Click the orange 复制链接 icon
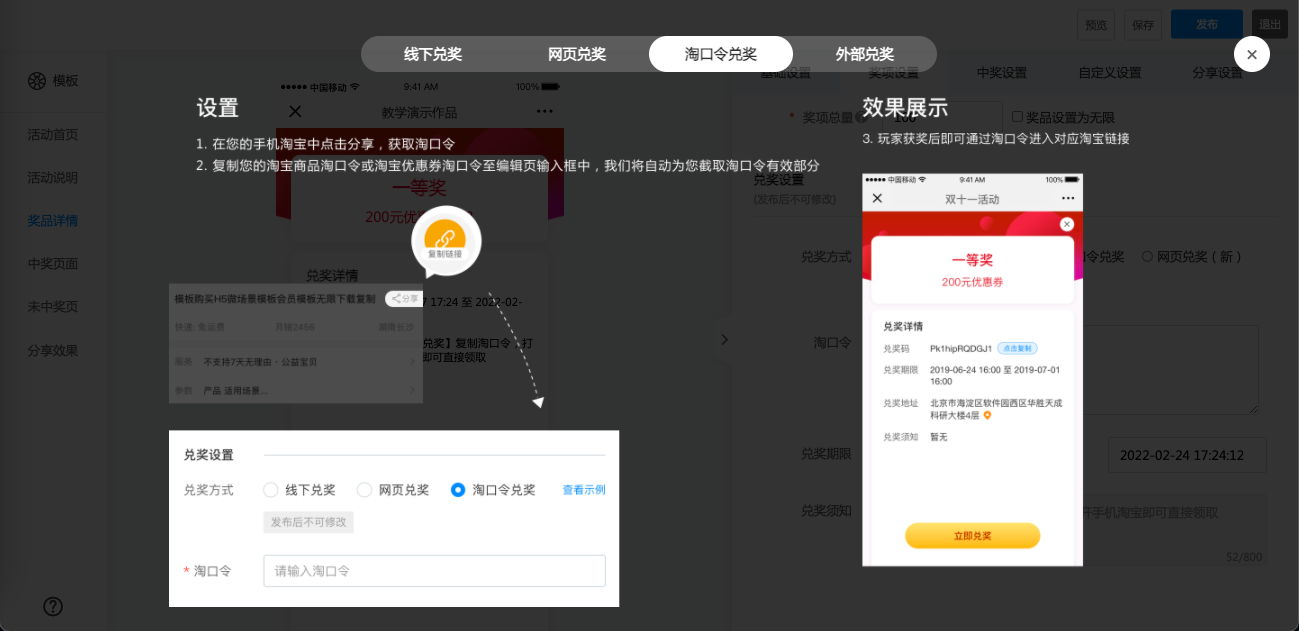Viewport: 1299px width, 631px height. pyautogui.click(x=446, y=240)
